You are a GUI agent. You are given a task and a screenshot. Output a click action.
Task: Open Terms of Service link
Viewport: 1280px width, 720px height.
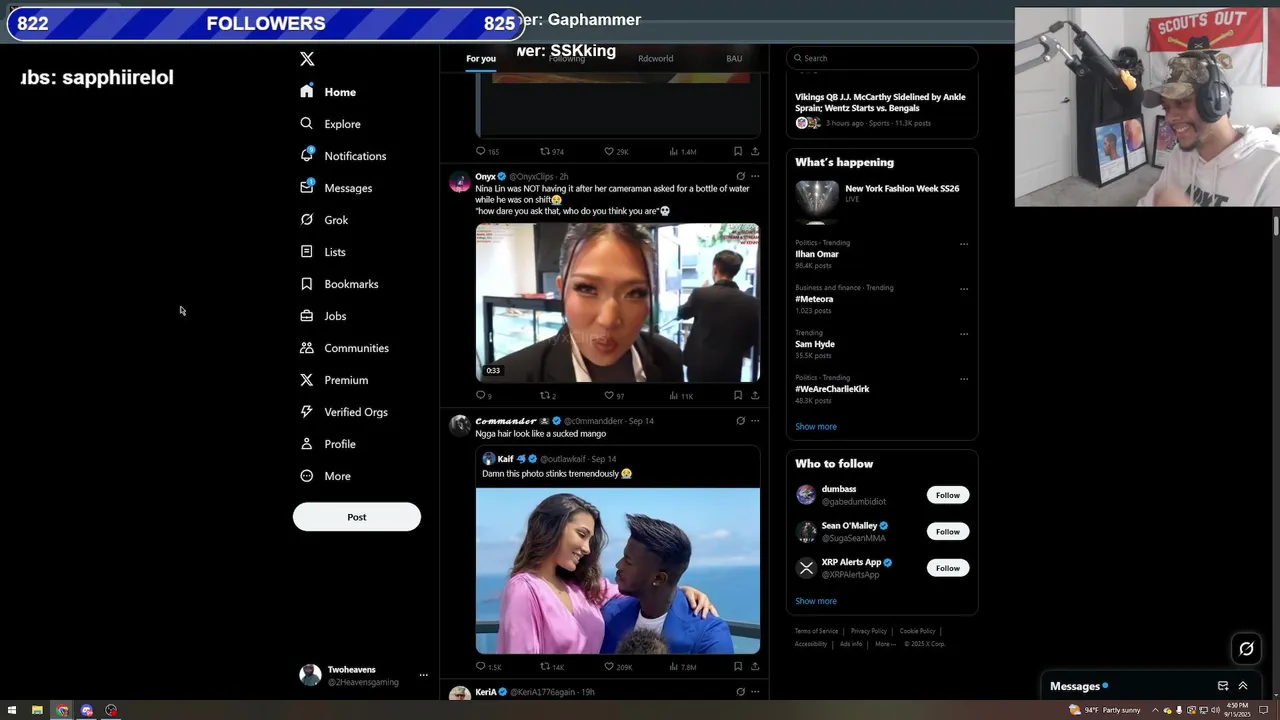pos(816,631)
